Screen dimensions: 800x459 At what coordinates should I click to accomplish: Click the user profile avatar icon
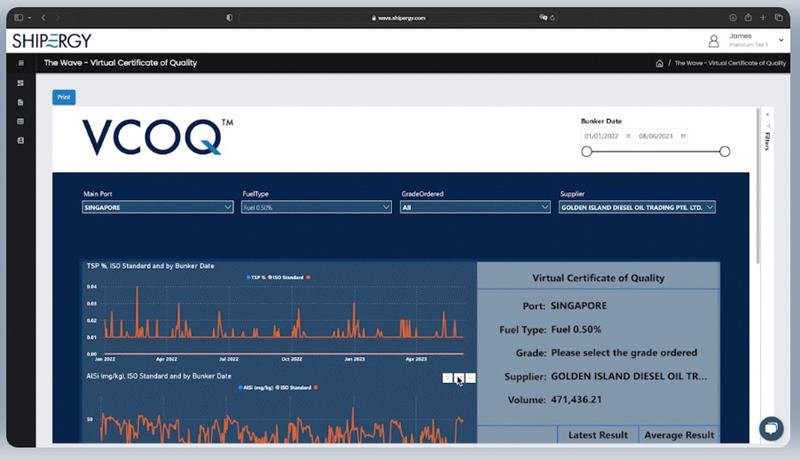click(714, 41)
